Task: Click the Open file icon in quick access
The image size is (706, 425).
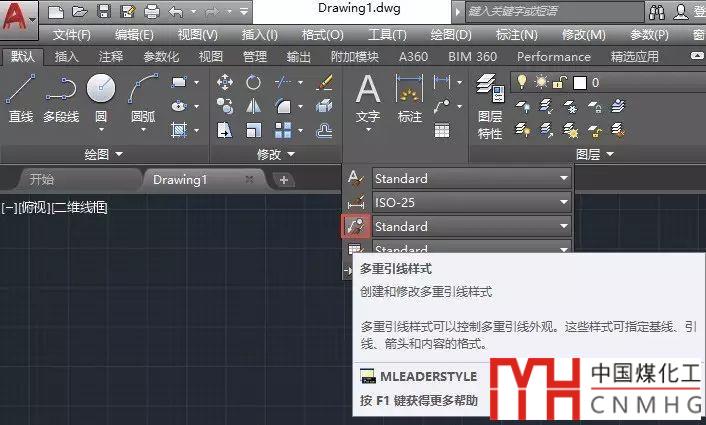Action: [x=80, y=11]
